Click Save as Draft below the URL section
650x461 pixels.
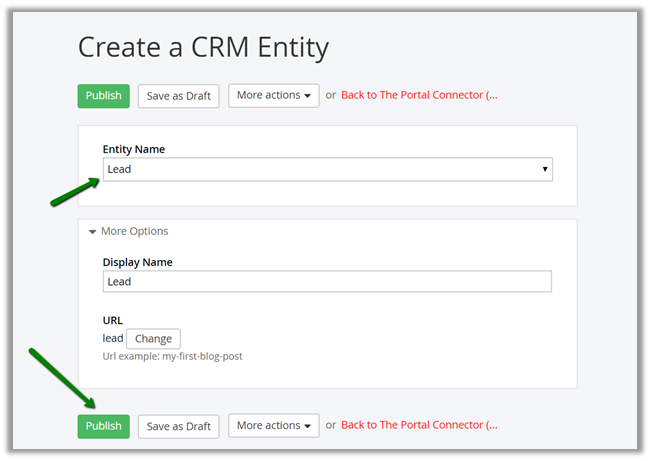coord(178,426)
